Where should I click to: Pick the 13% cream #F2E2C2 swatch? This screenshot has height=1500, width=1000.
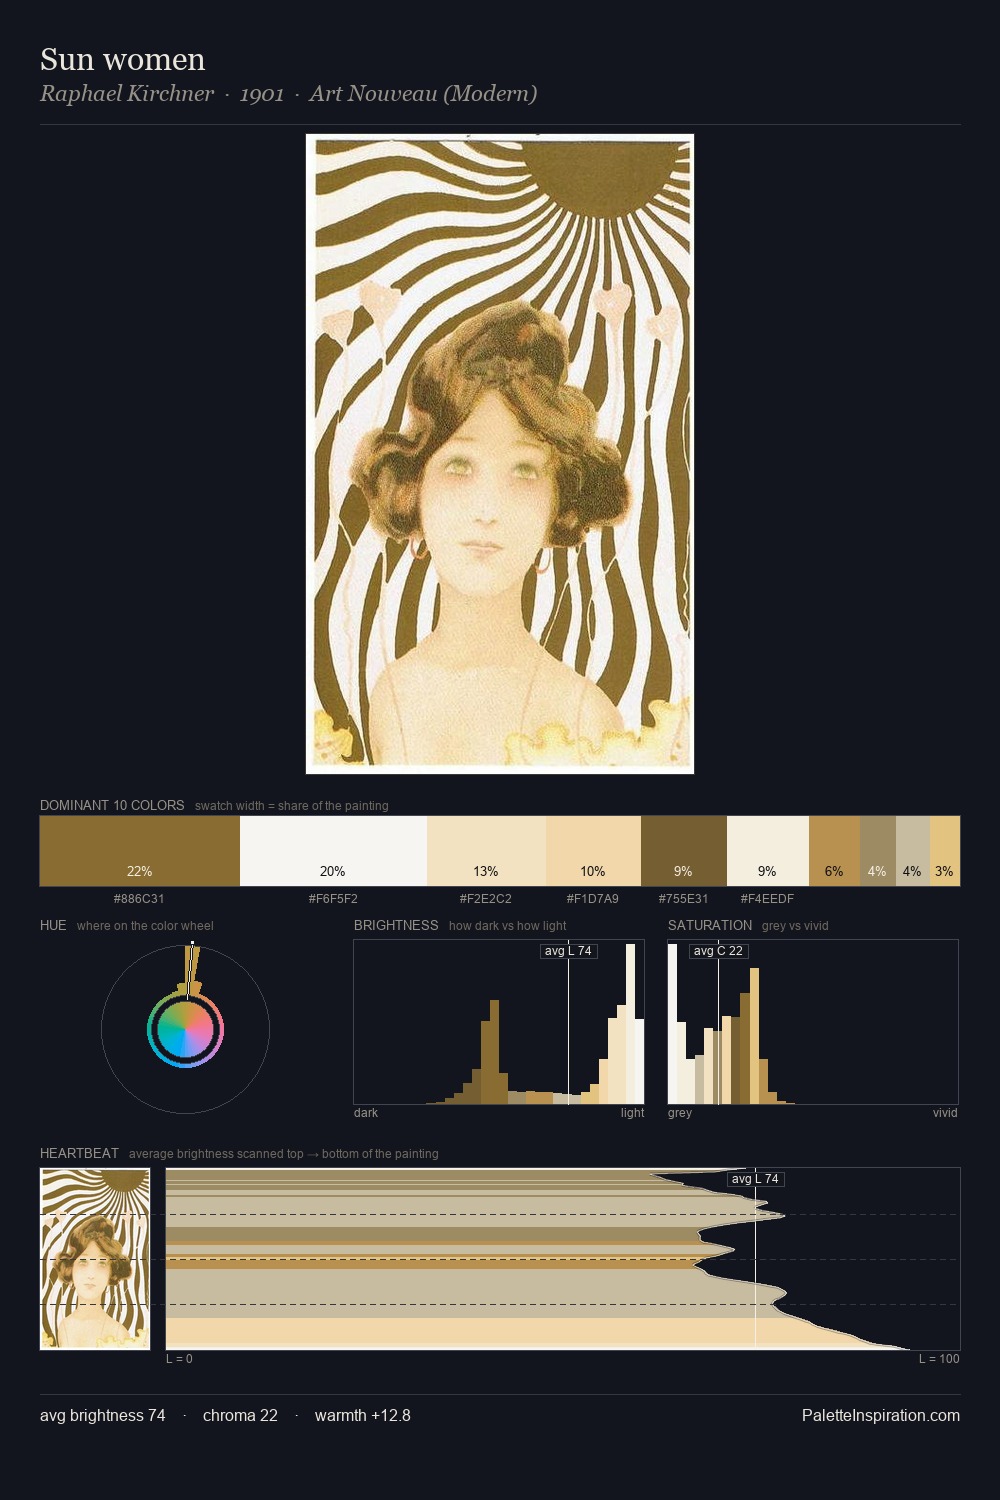[486, 851]
